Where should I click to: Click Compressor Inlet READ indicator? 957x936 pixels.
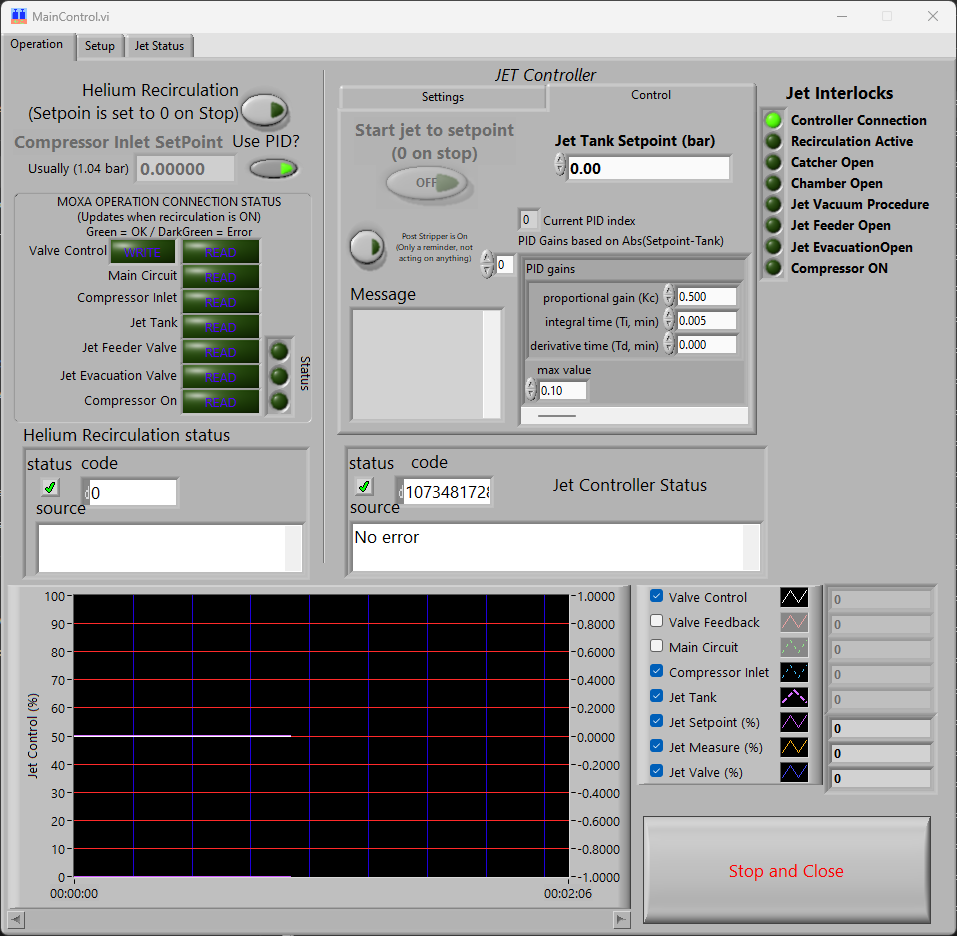220,301
